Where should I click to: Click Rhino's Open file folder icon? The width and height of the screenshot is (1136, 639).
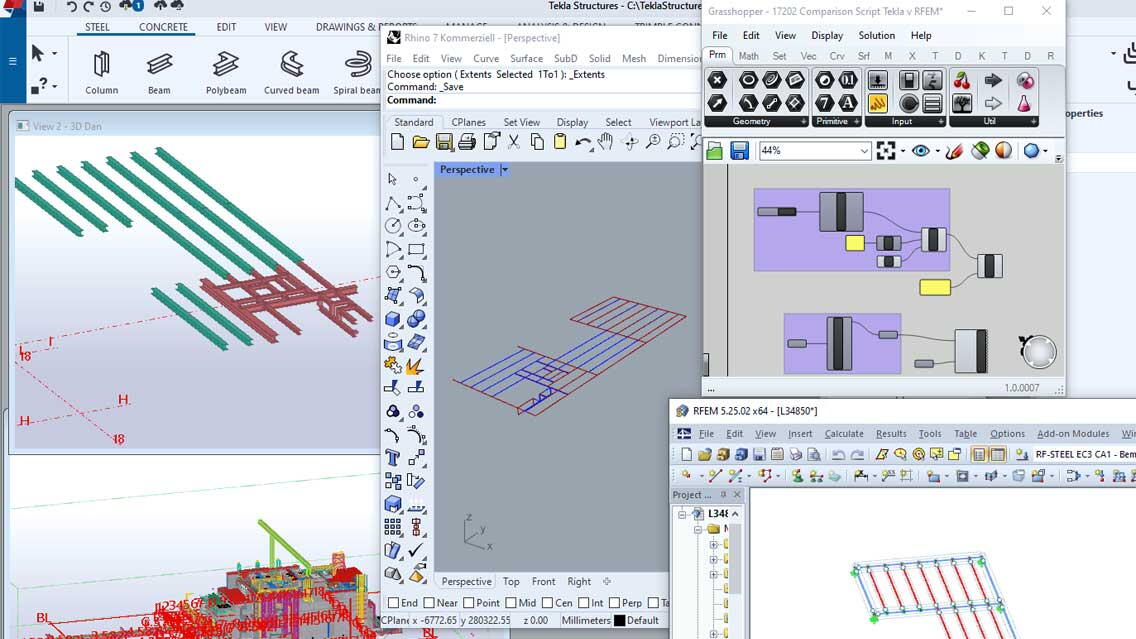[x=420, y=142]
